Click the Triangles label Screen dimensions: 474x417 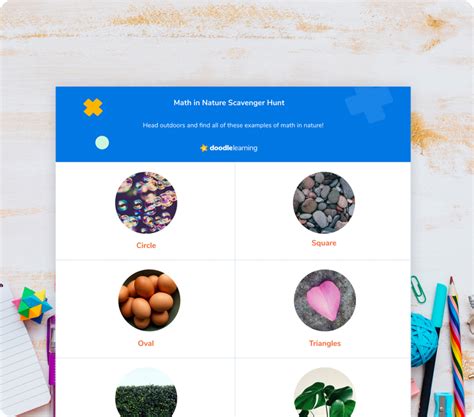pyautogui.click(x=325, y=343)
